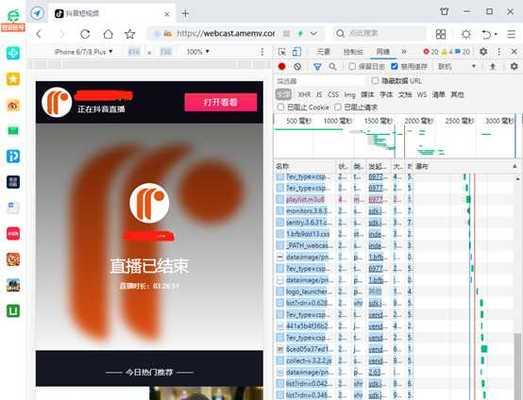Click the device width input field
This screenshot has height=400, width=523.
(x=134, y=52)
